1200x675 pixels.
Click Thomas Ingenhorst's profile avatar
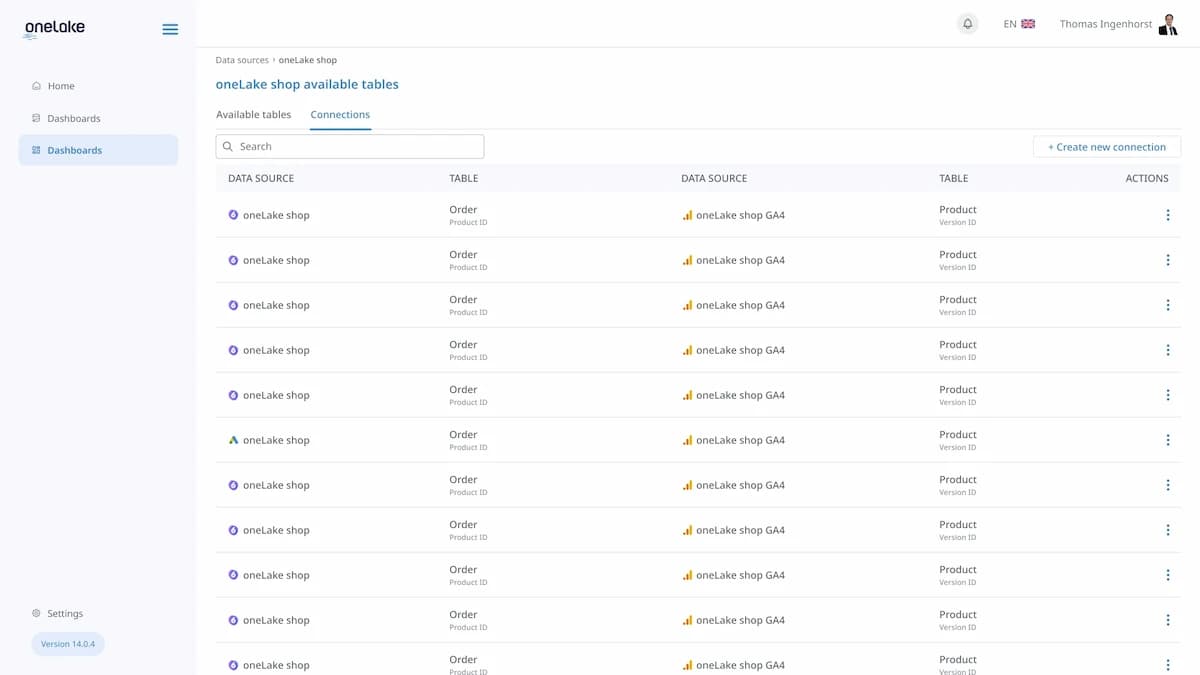(1167, 24)
